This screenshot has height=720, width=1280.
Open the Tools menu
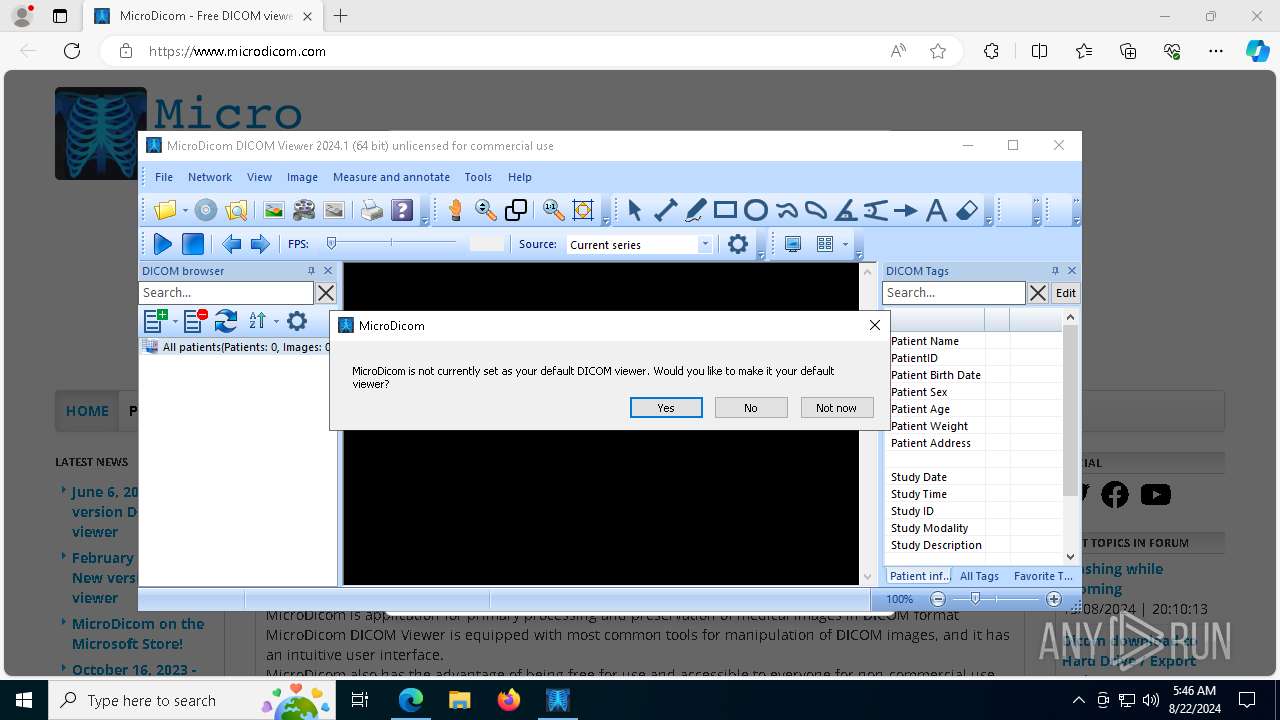tap(478, 177)
